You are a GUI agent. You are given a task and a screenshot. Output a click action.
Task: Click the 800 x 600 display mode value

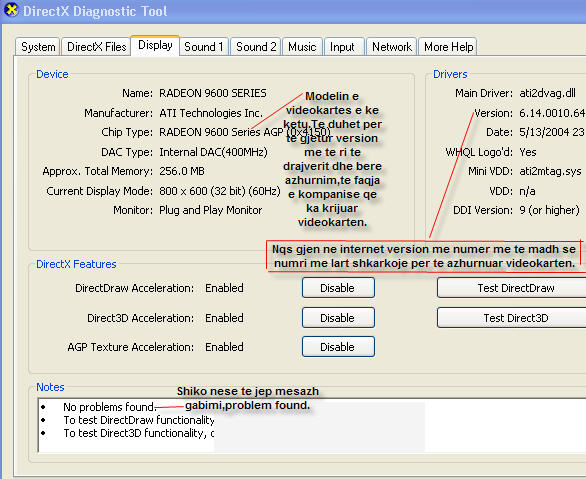(x=220, y=191)
